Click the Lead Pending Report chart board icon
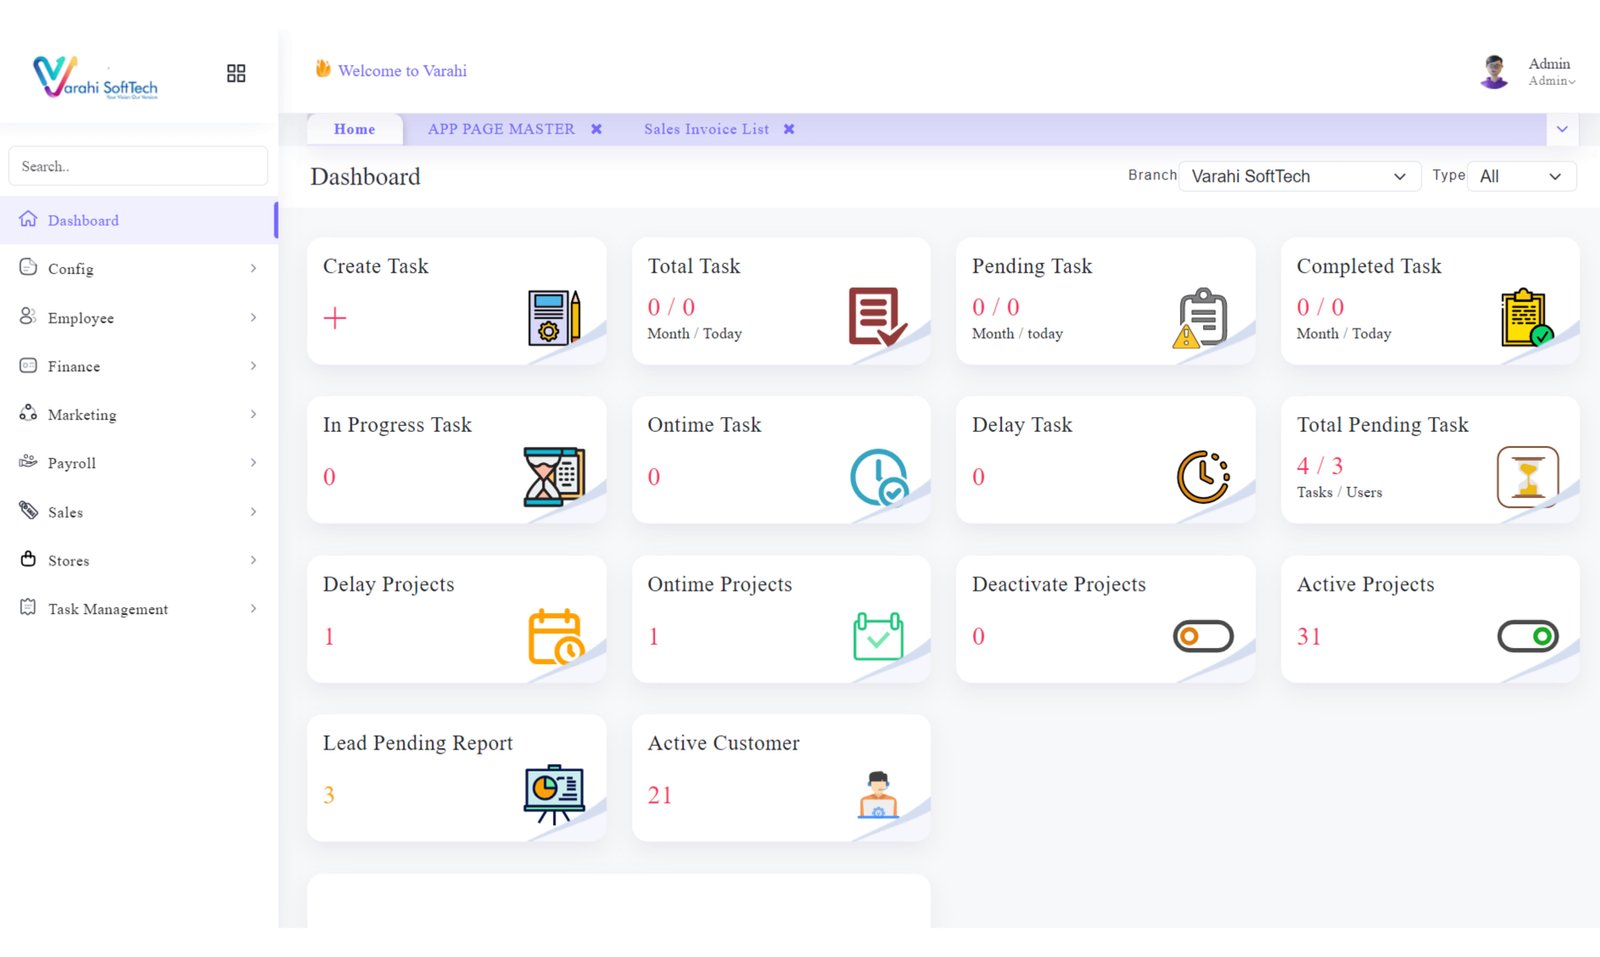The image size is (1600, 957). [x=554, y=794]
